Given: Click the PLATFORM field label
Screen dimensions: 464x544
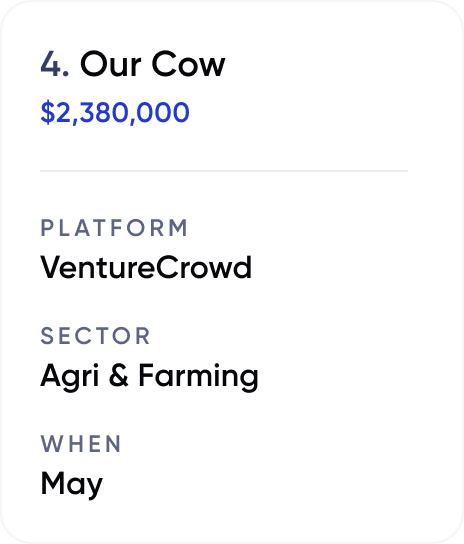Looking at the screenshot, I should tap(114, 228).
